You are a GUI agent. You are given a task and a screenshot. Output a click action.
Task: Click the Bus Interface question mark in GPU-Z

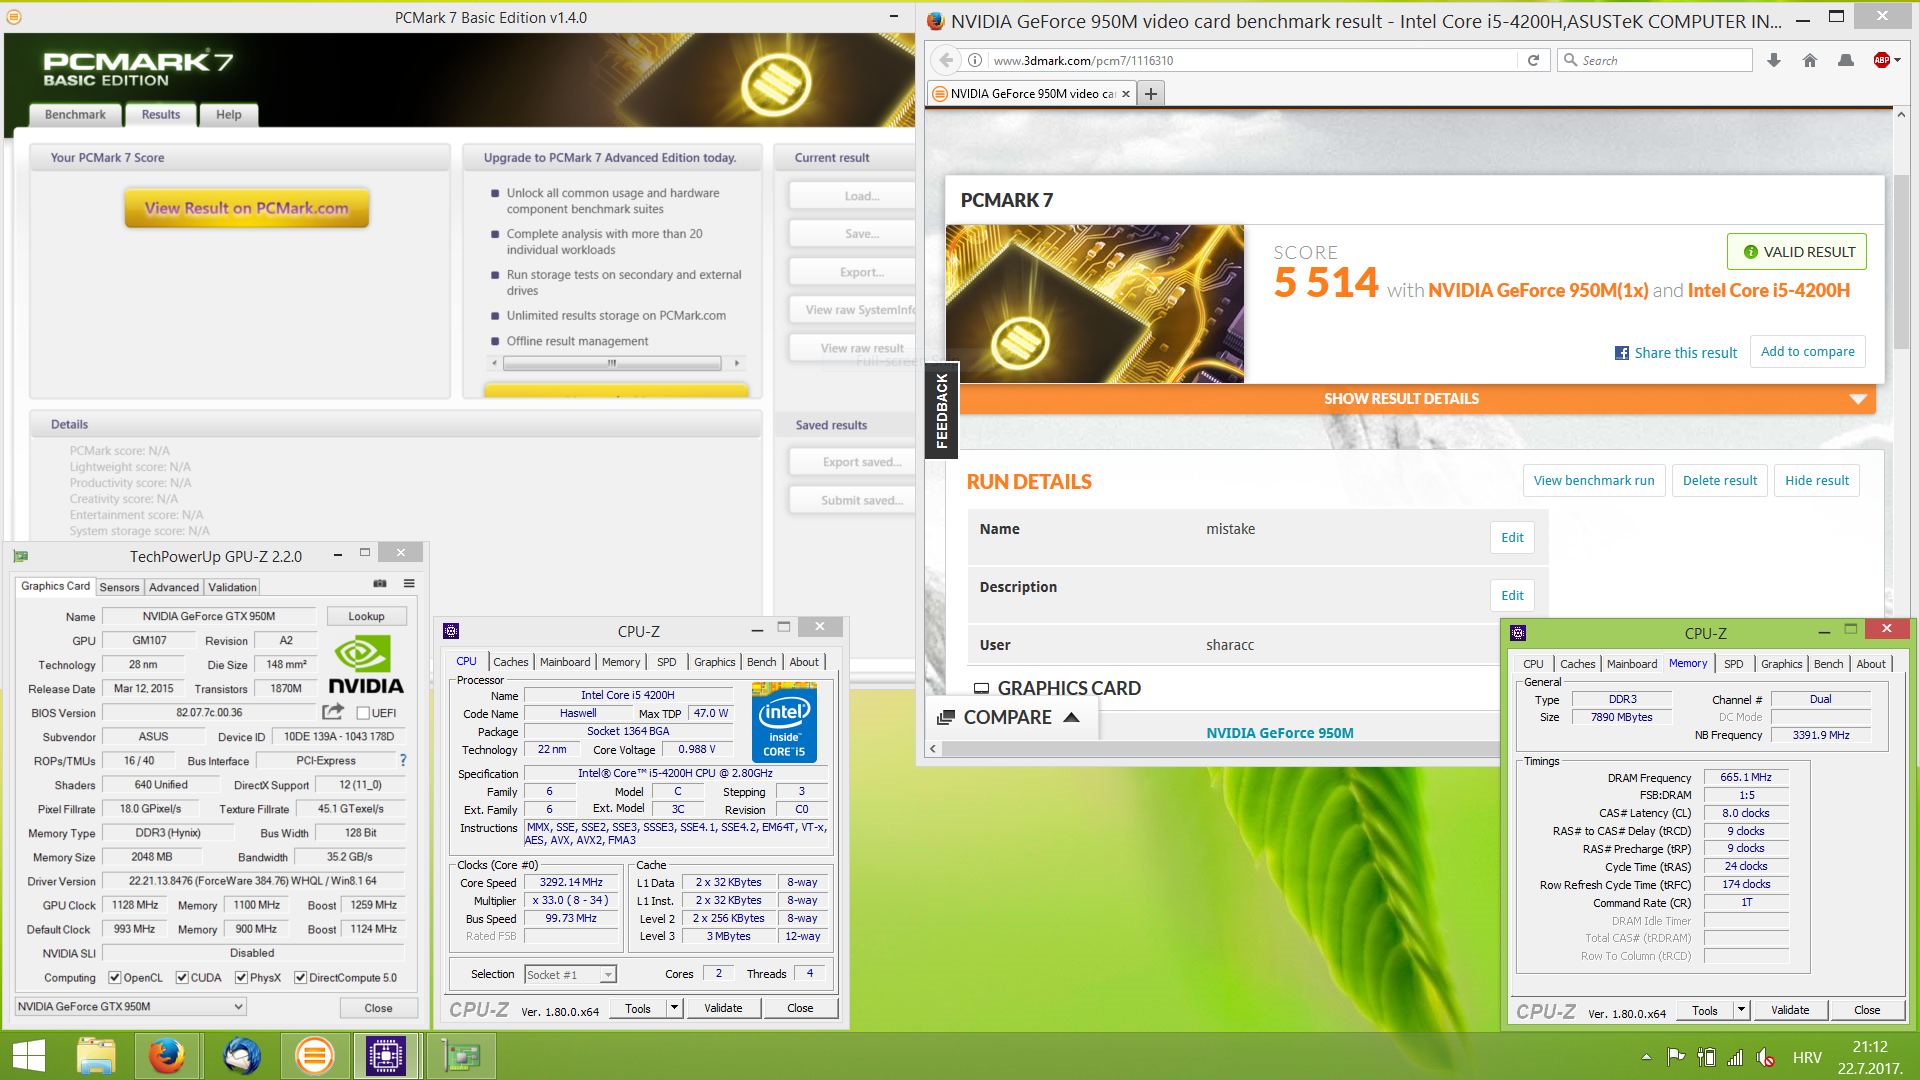tap(403, 760)
